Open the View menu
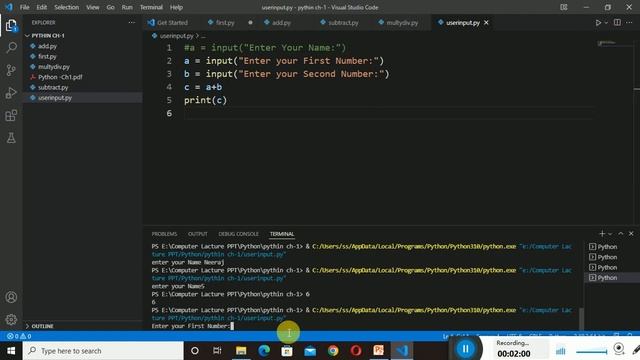640x360 pixels. tap(93, 7)
